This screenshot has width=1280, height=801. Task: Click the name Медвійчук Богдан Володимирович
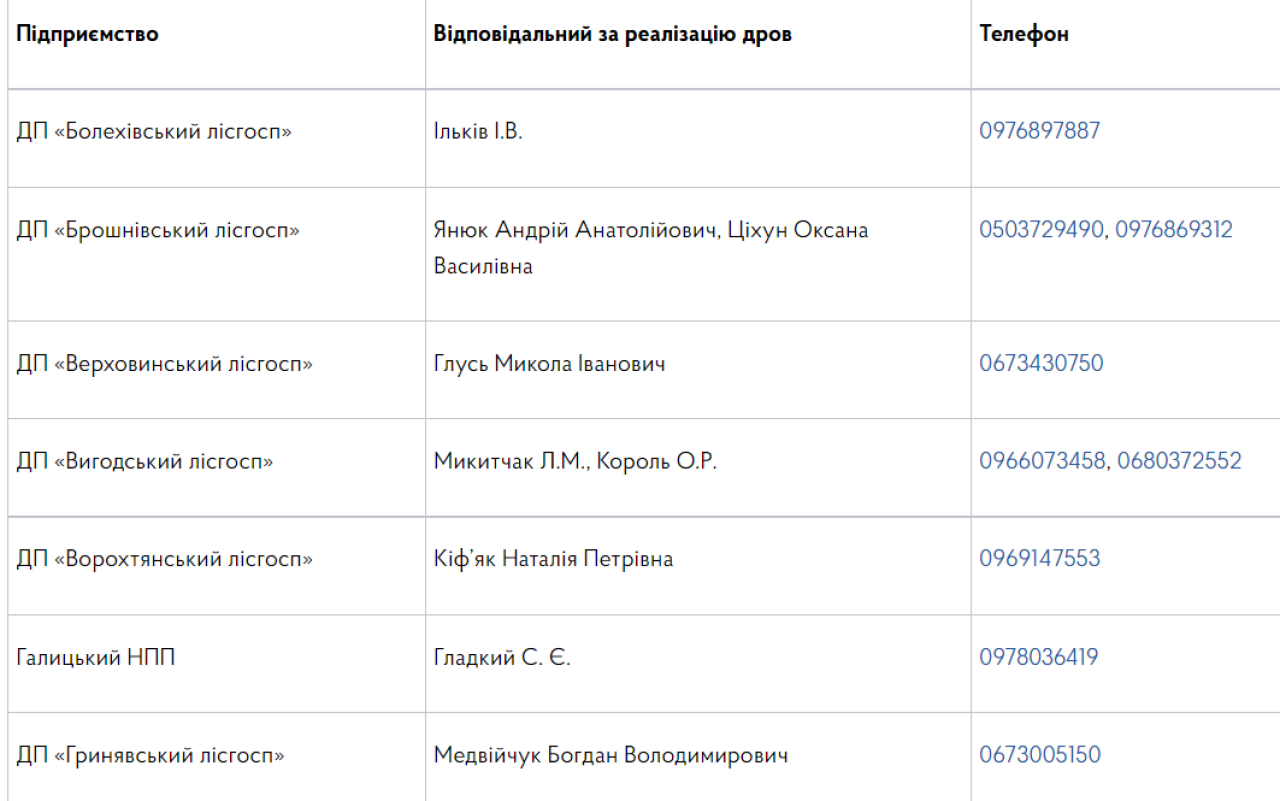click(610, 755)
